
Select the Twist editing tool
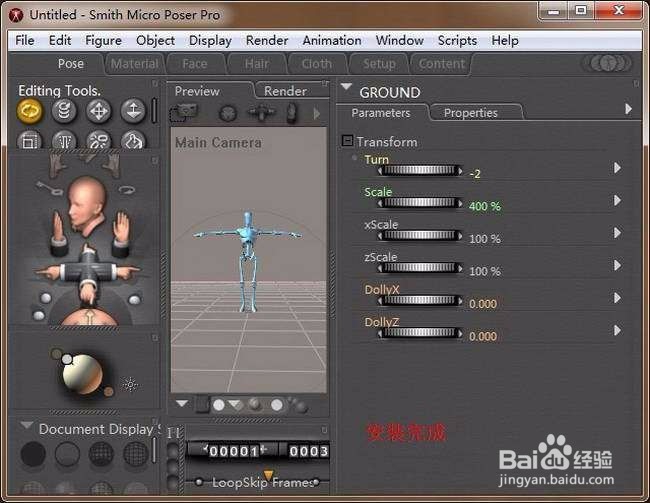[x=64, y=111]
